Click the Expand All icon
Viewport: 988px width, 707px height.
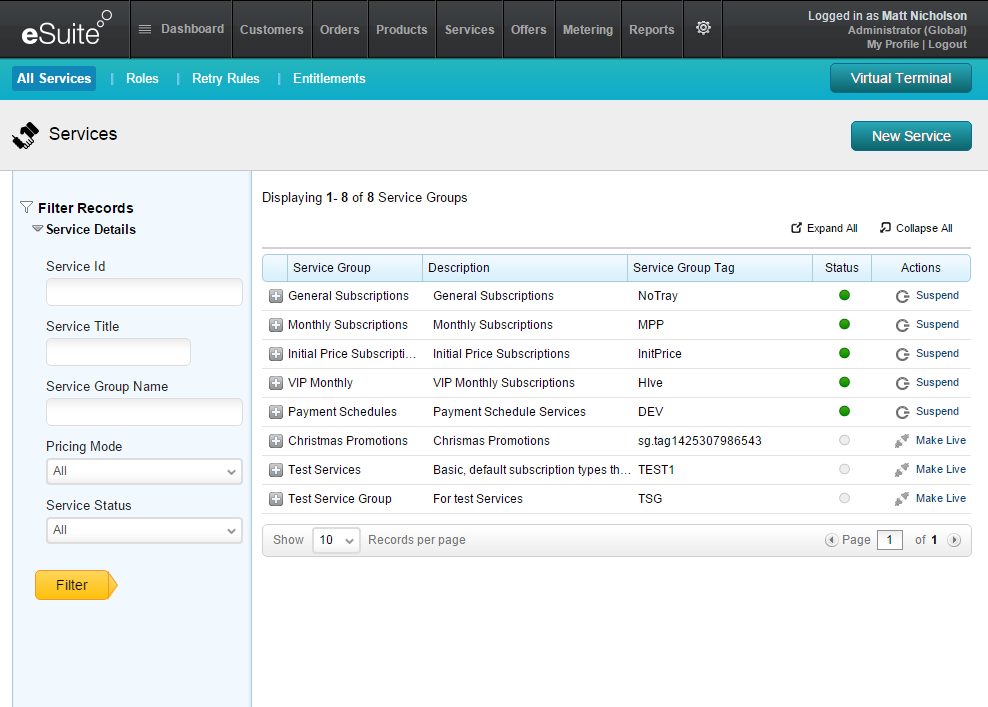[797, 228]
